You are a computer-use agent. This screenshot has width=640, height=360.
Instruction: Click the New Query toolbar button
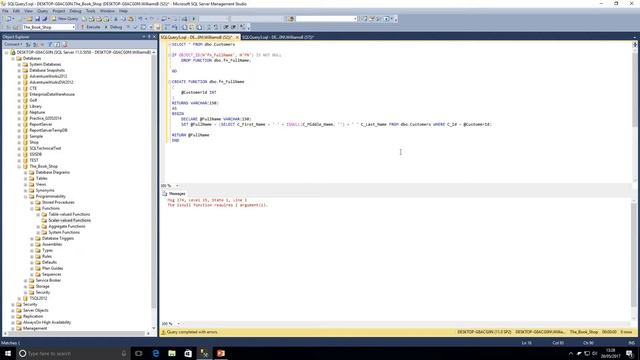(64, 19)
